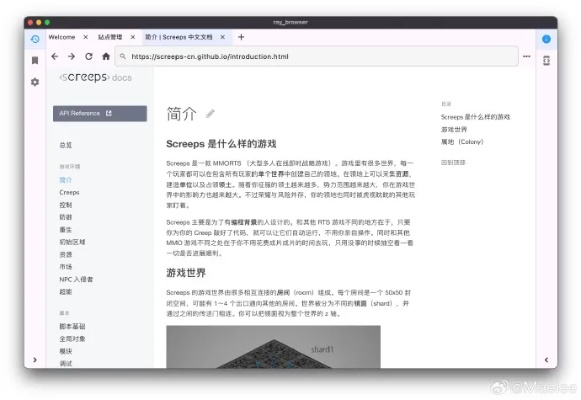Add a new tab with the plus button
Screen dimensions: 581x400
click(x=241, y=37)
